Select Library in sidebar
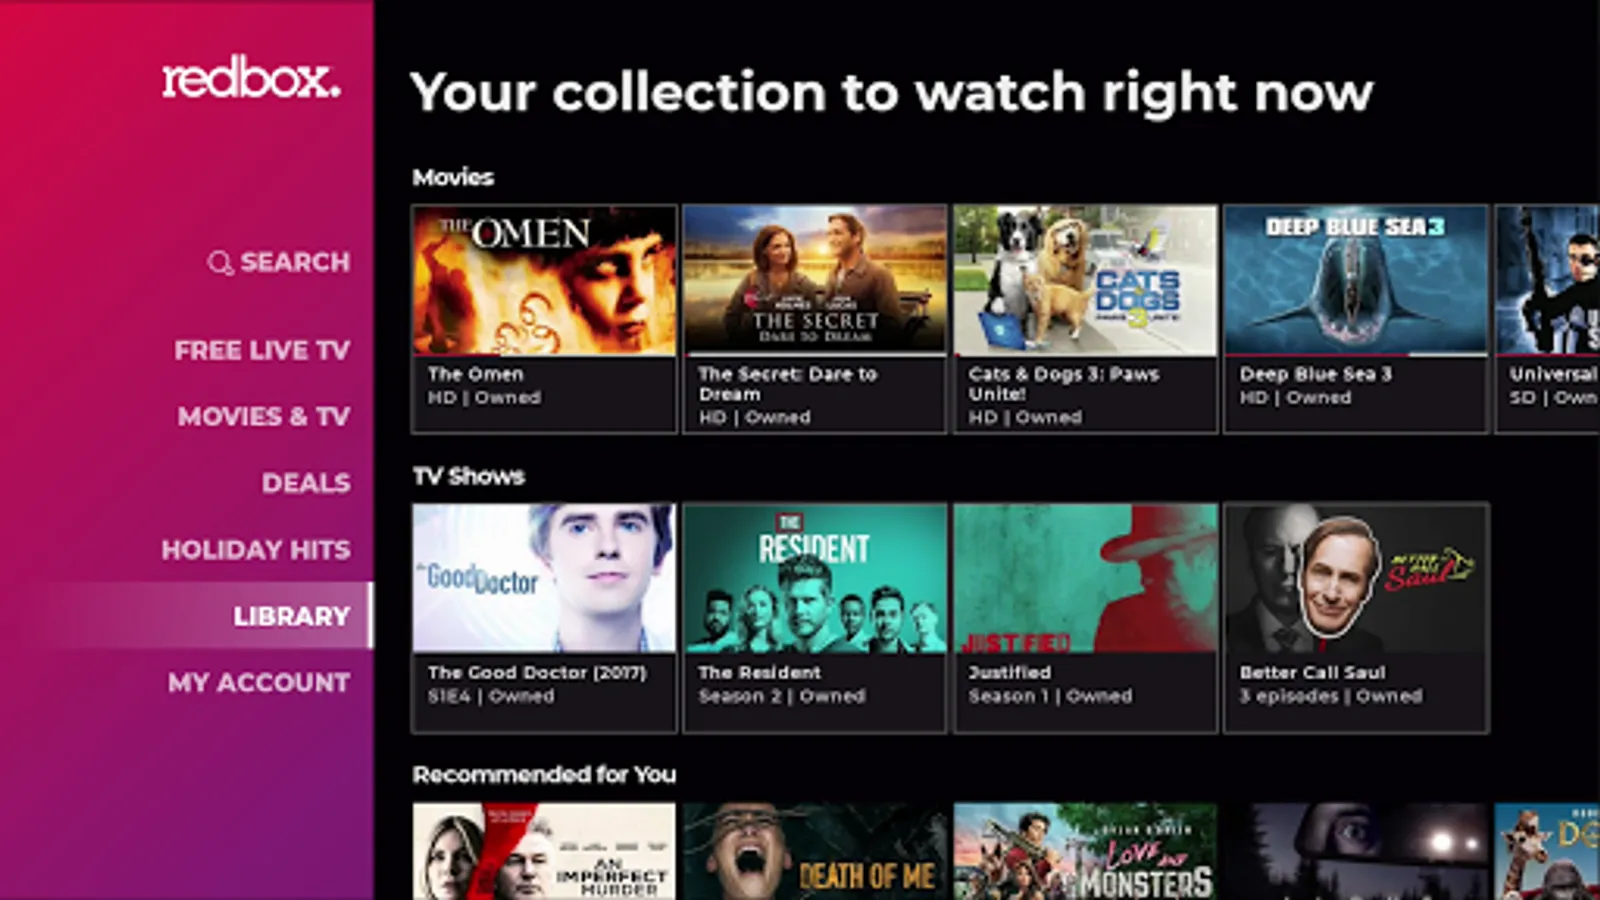This screenshot has height=900, width=1600. tap(292, 616)
